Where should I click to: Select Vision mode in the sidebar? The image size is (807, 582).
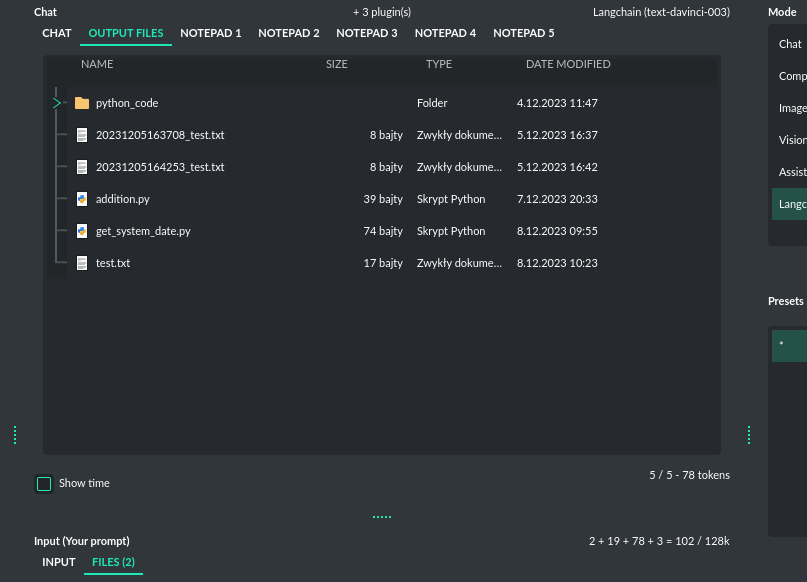click(x=790, y=139)
